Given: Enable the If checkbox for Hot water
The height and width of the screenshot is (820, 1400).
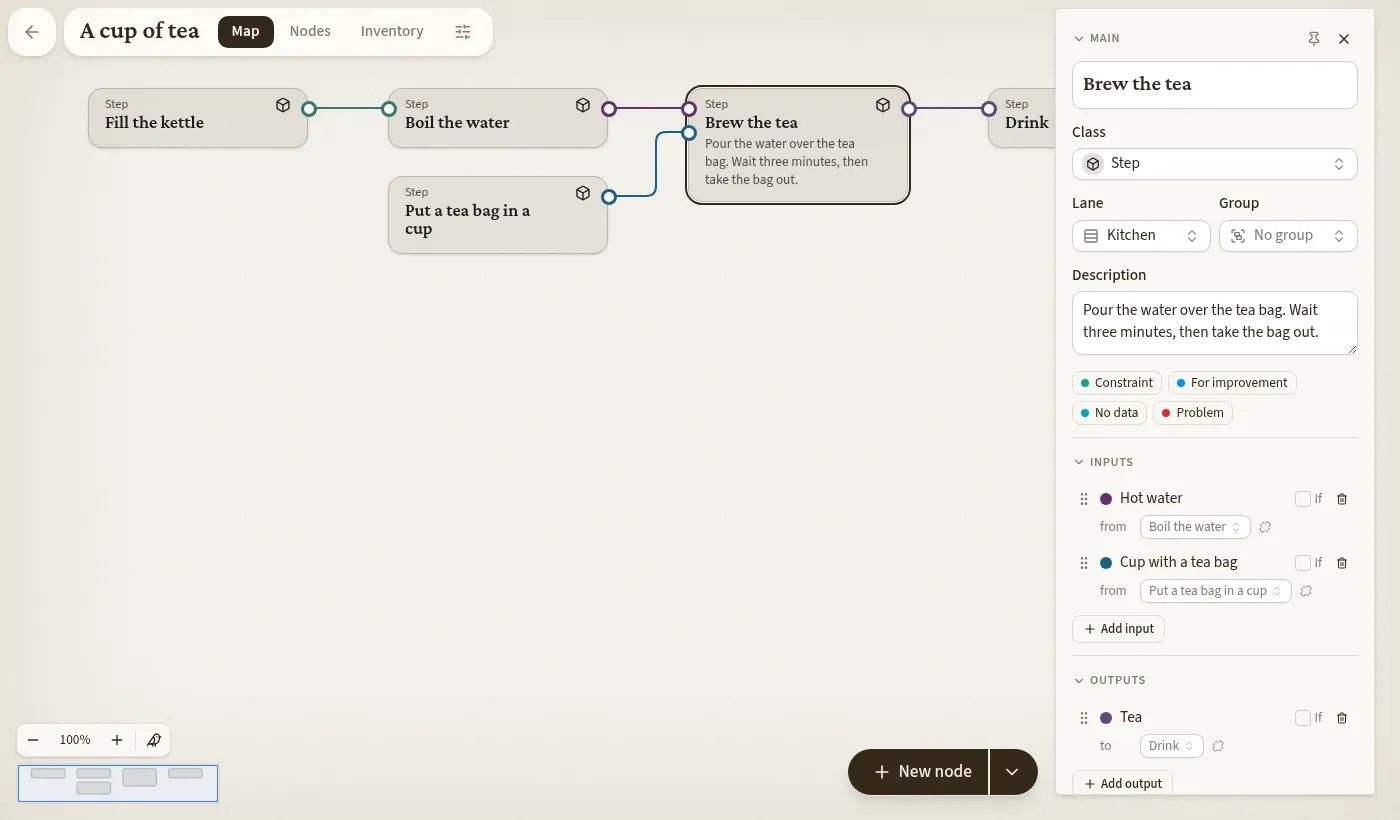Looking at the screenshot, I should 1302,499.
